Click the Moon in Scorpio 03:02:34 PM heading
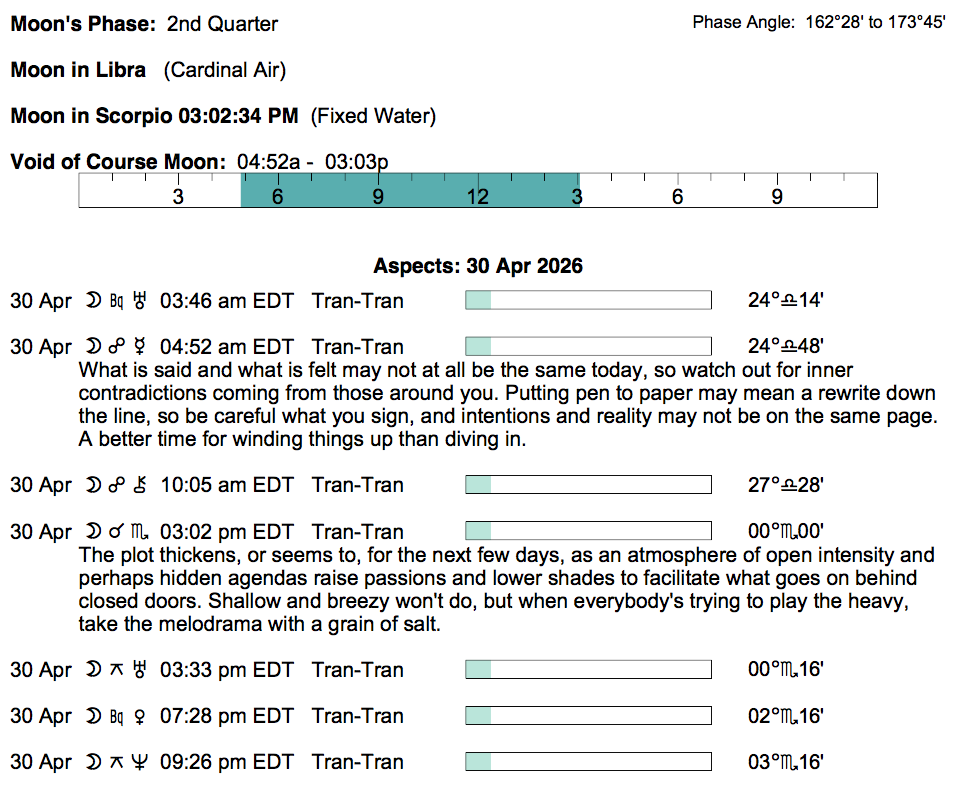This screenshot has height=790, width=962. click(154, 116)
